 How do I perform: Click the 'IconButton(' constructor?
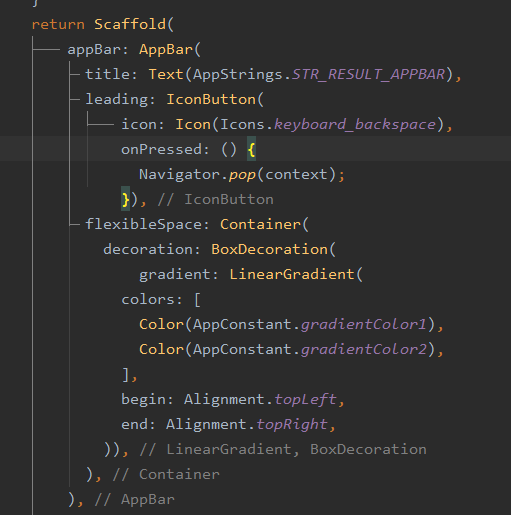point(215,99)
